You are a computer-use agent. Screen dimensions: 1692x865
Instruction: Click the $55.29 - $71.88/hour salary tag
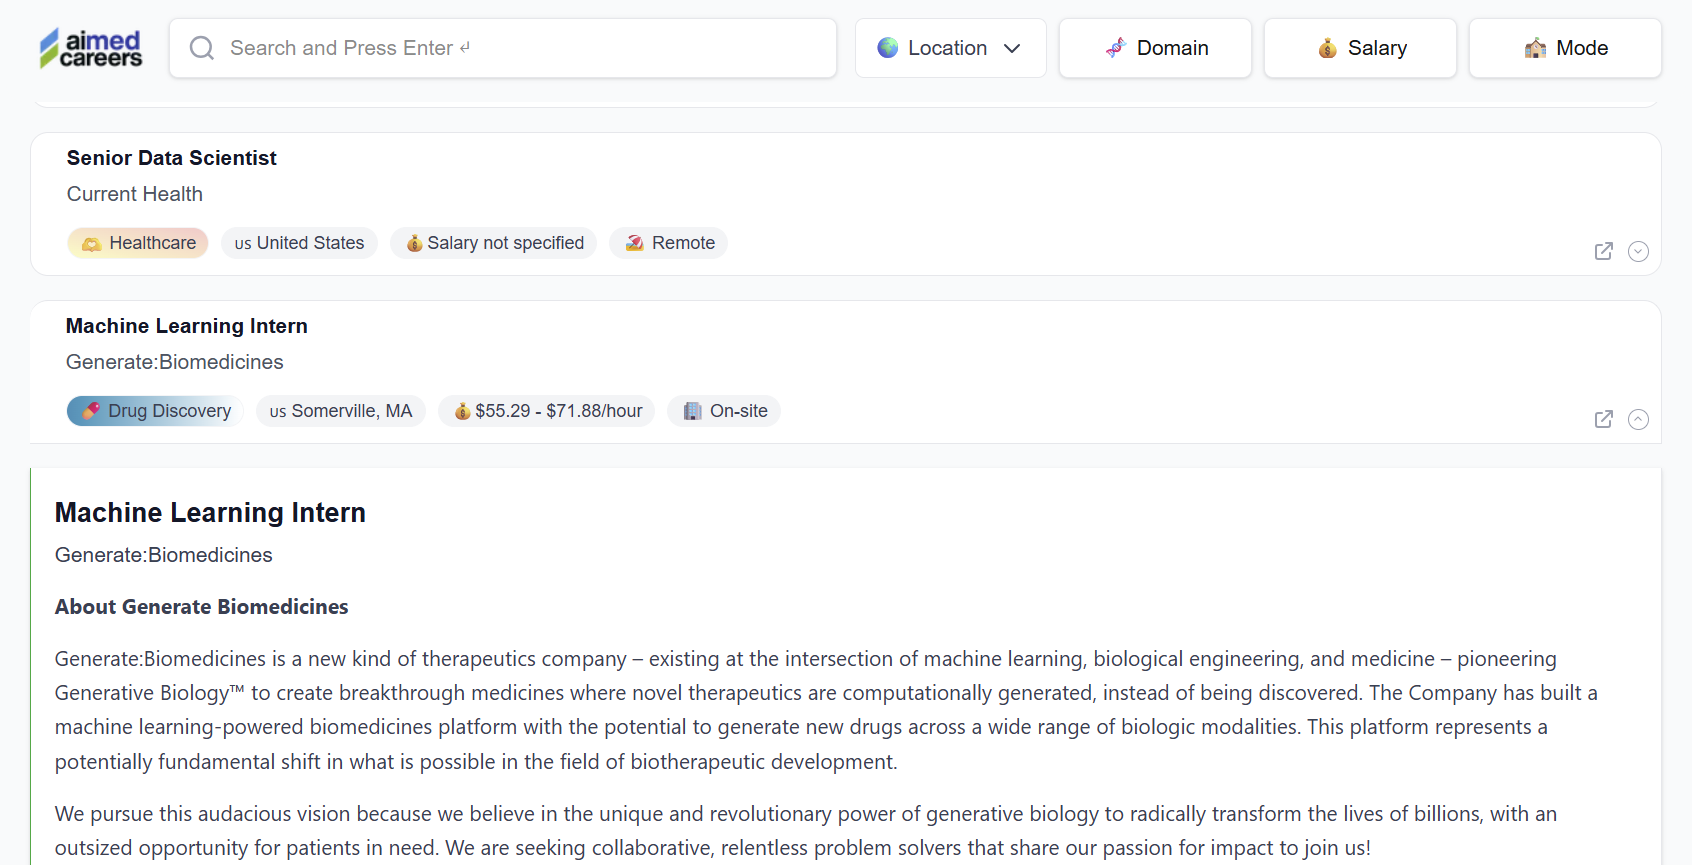tap(547, 411)
